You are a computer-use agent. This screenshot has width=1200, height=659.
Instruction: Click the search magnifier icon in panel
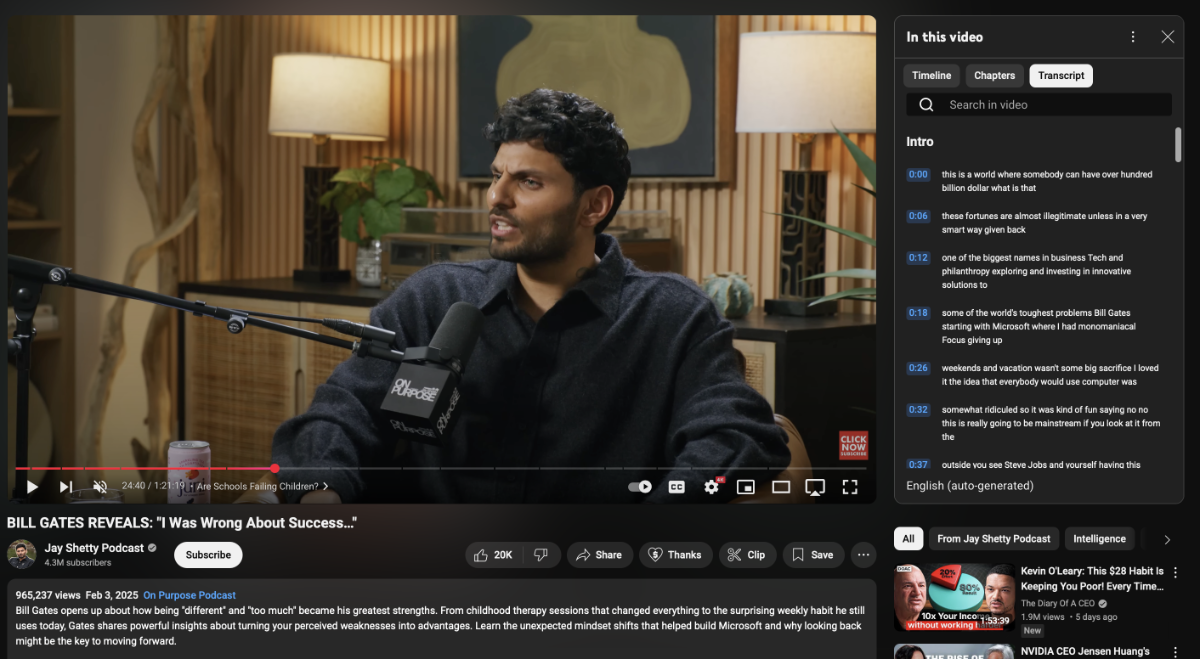(x=926, y=105)
